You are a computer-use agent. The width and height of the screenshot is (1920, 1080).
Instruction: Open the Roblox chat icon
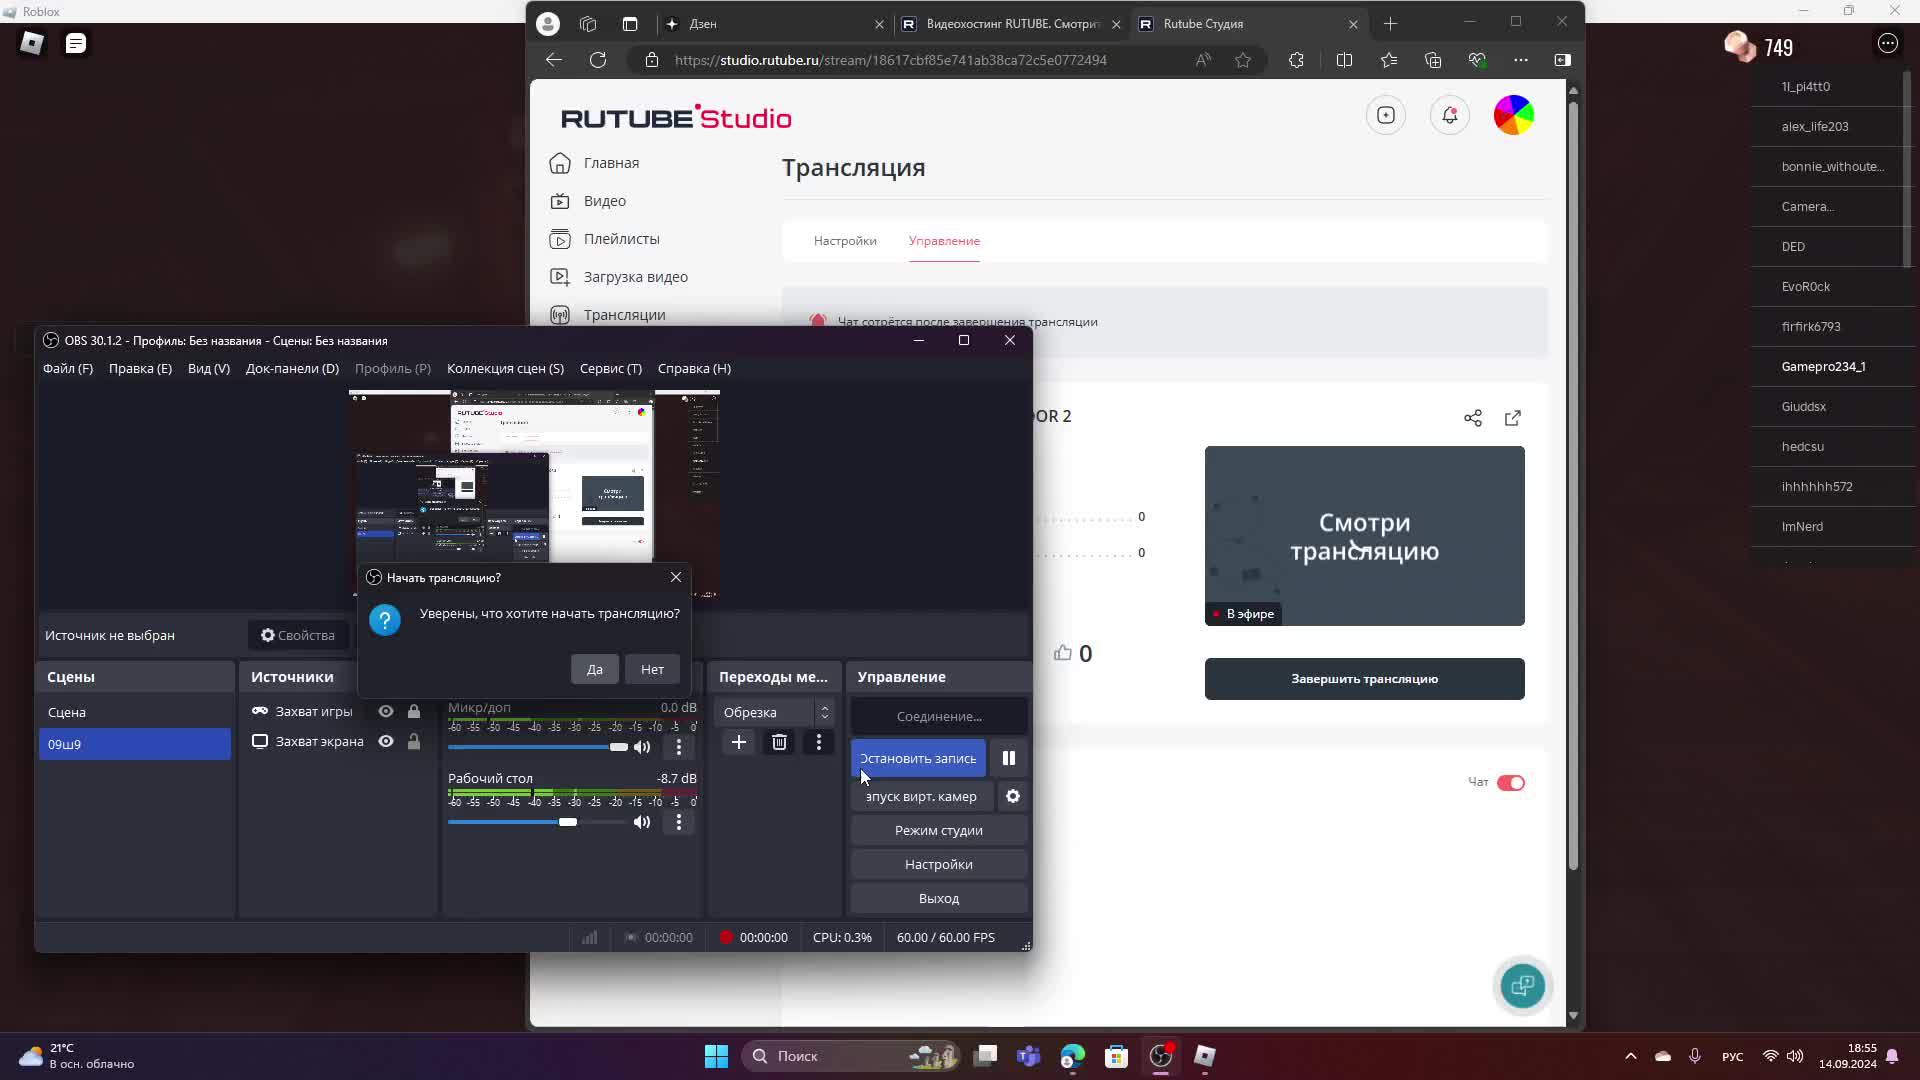[x=76, y=43]
